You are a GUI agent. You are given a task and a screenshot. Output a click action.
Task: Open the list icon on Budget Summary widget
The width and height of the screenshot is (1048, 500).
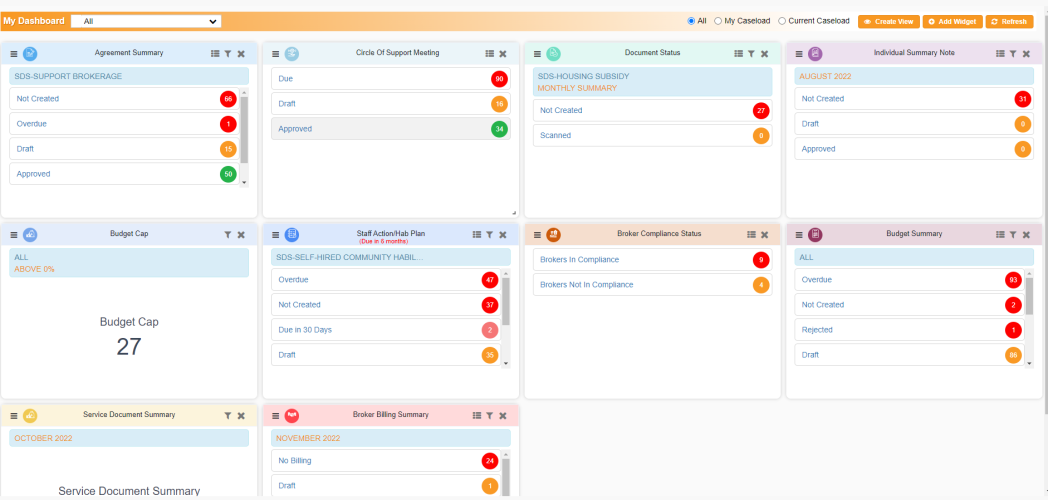click(x=1000, y=235)
